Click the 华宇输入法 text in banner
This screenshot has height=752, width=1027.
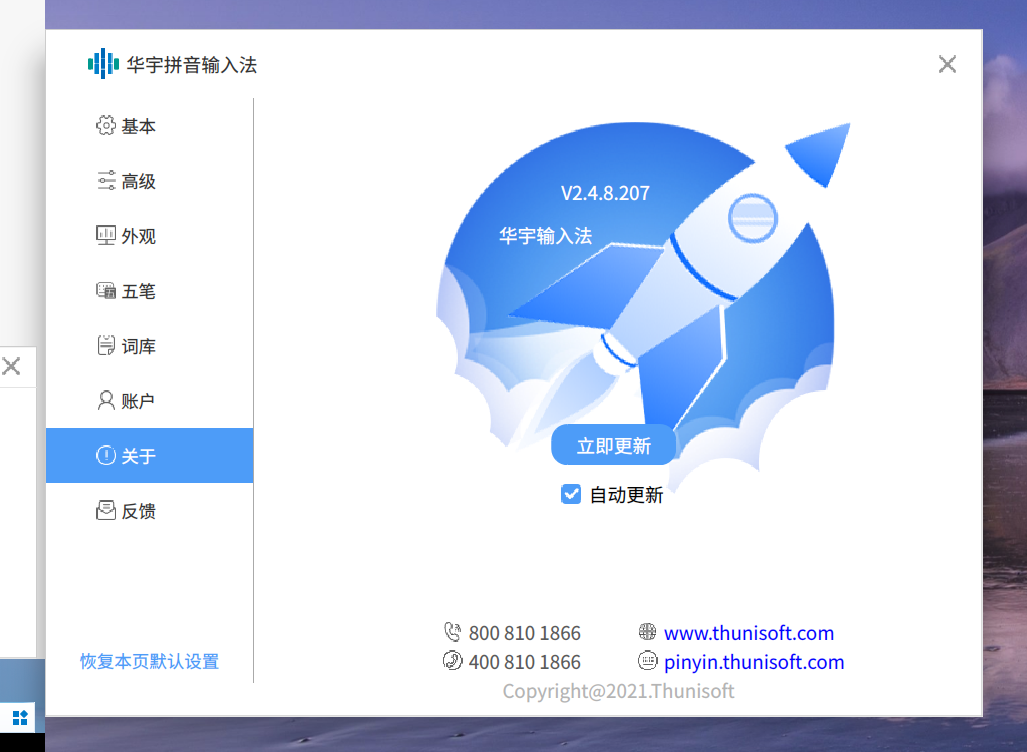(546, 236)
